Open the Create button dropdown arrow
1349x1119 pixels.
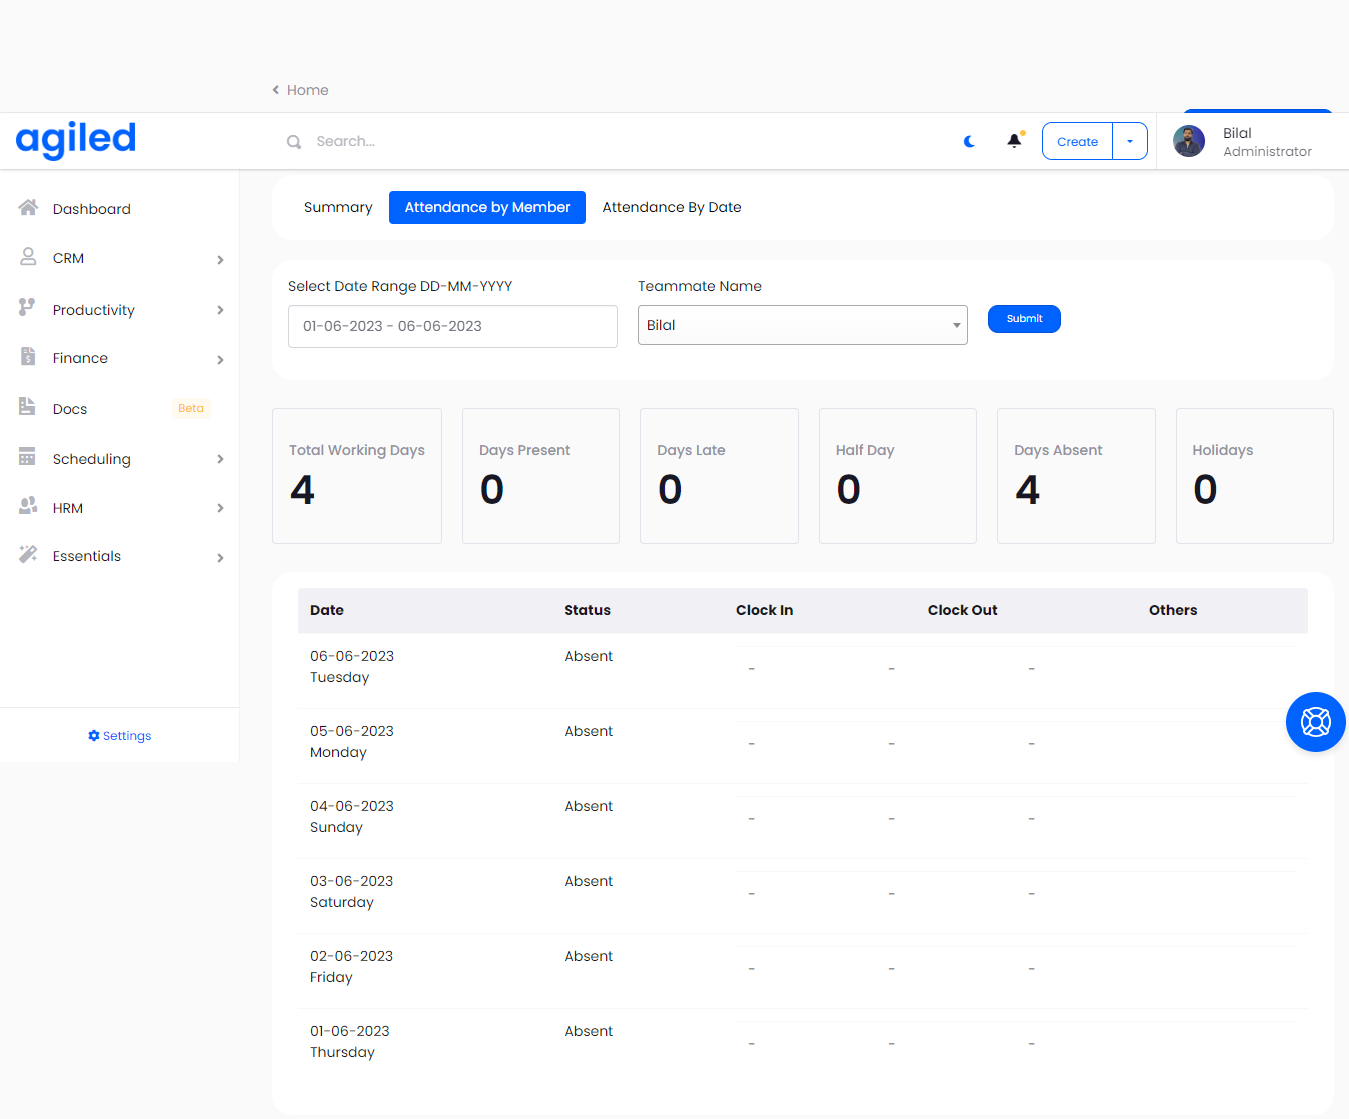(x=1130, y=142)
